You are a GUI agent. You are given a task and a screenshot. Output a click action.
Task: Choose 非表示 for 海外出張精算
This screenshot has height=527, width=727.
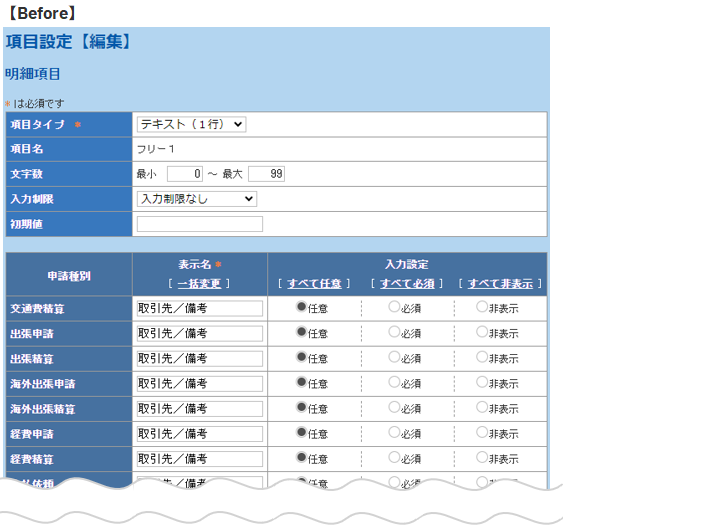pyautogui.click(x=482, y=407)
